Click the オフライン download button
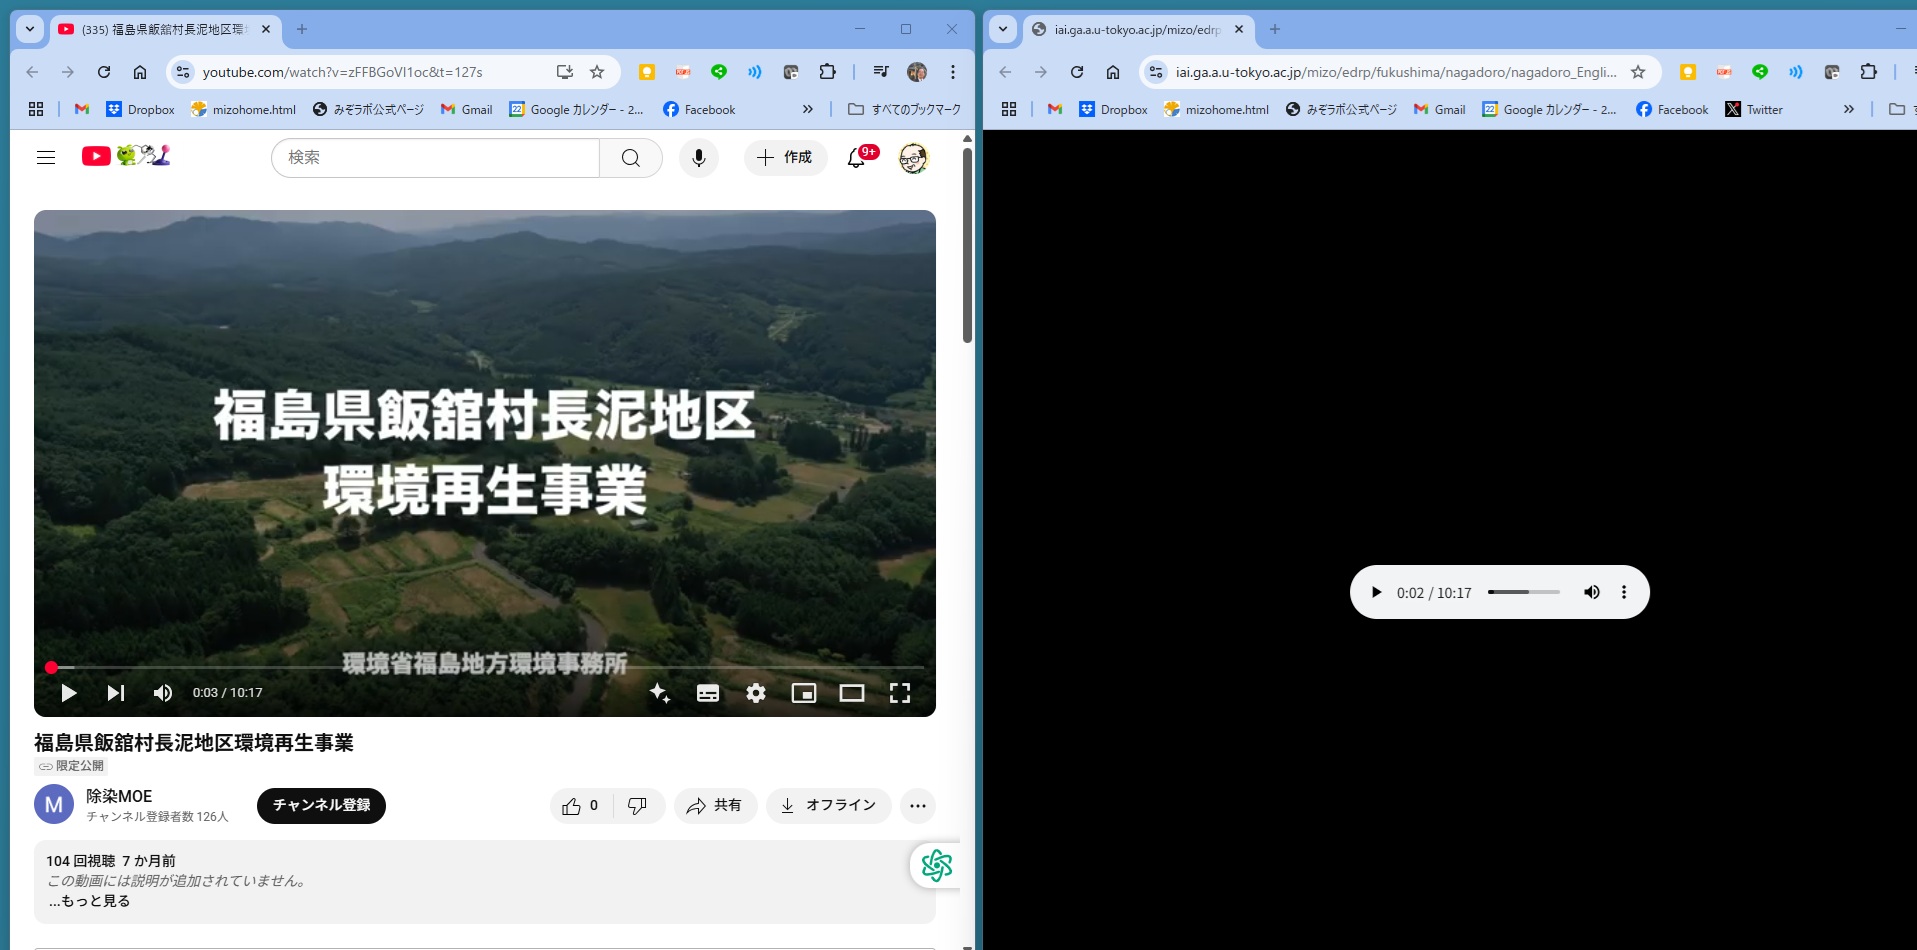 (828, 806)
